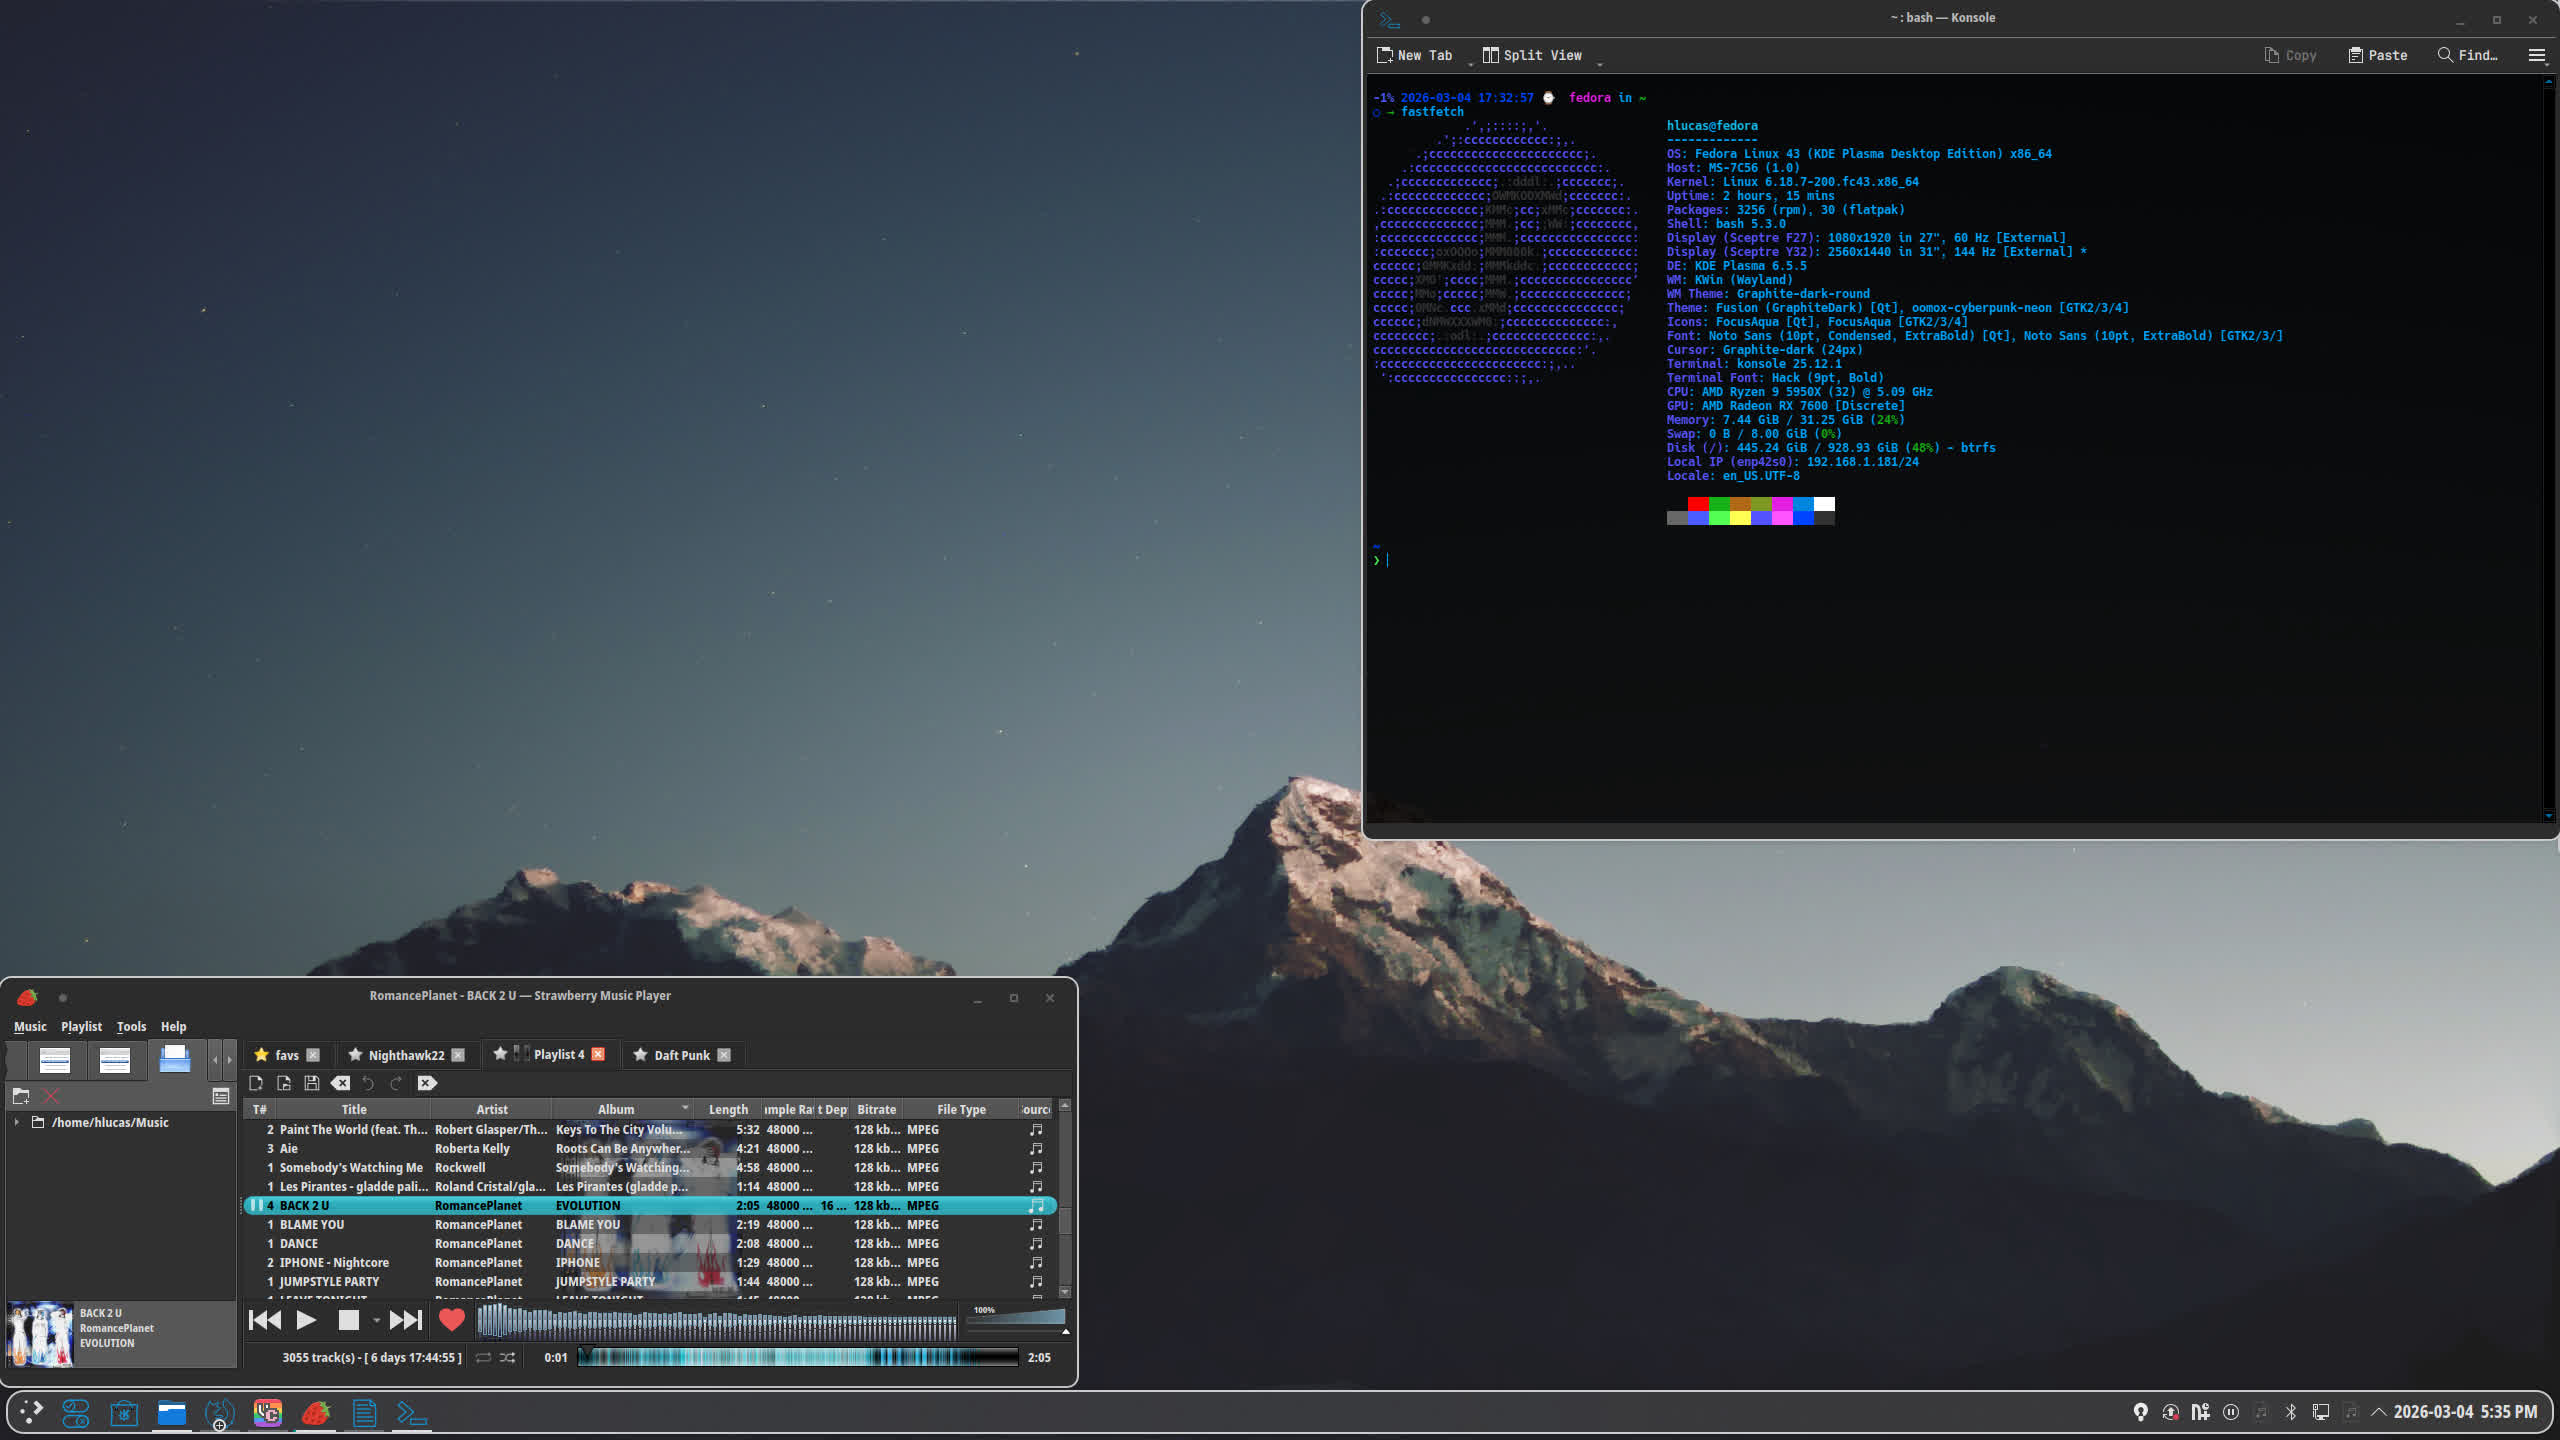Click New Tab in Konsole

pos(1414,55)
